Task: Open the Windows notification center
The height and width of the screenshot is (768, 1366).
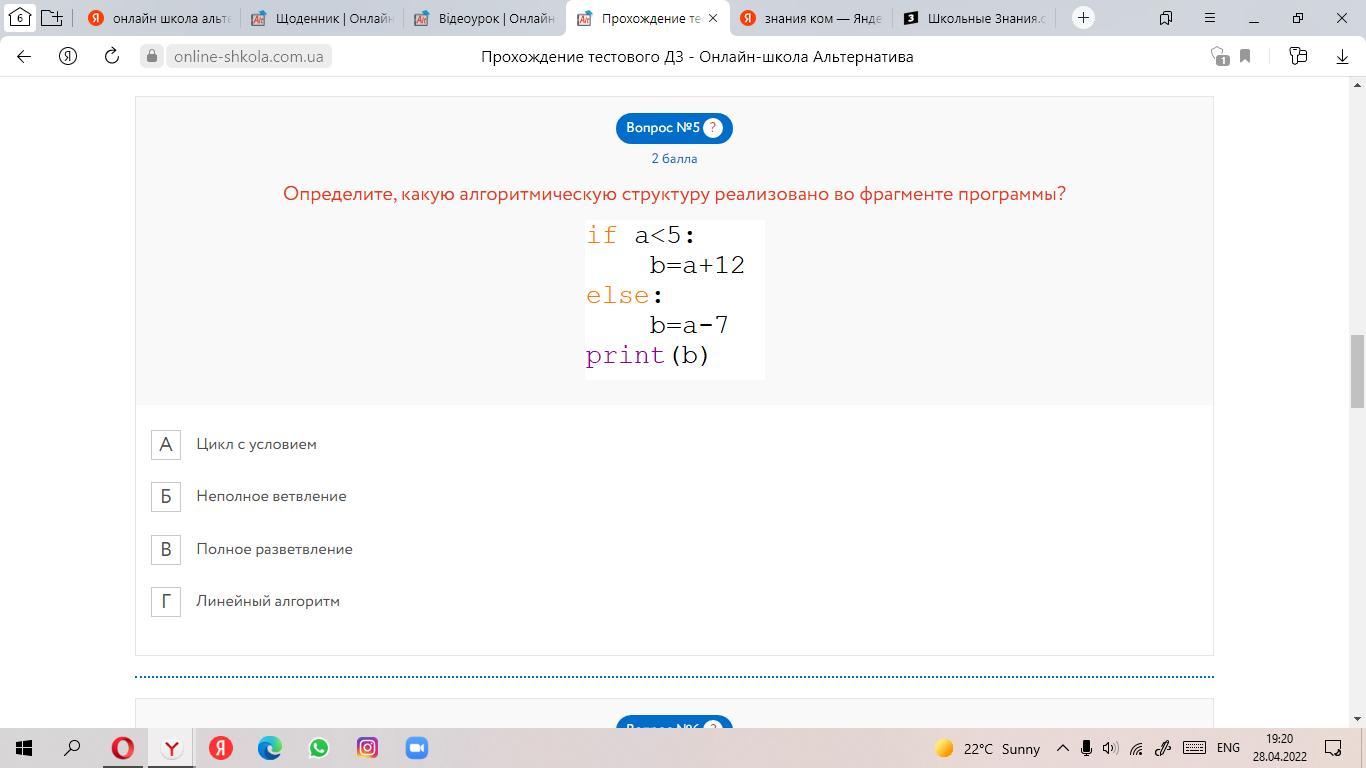Action: pos(1333,748)
